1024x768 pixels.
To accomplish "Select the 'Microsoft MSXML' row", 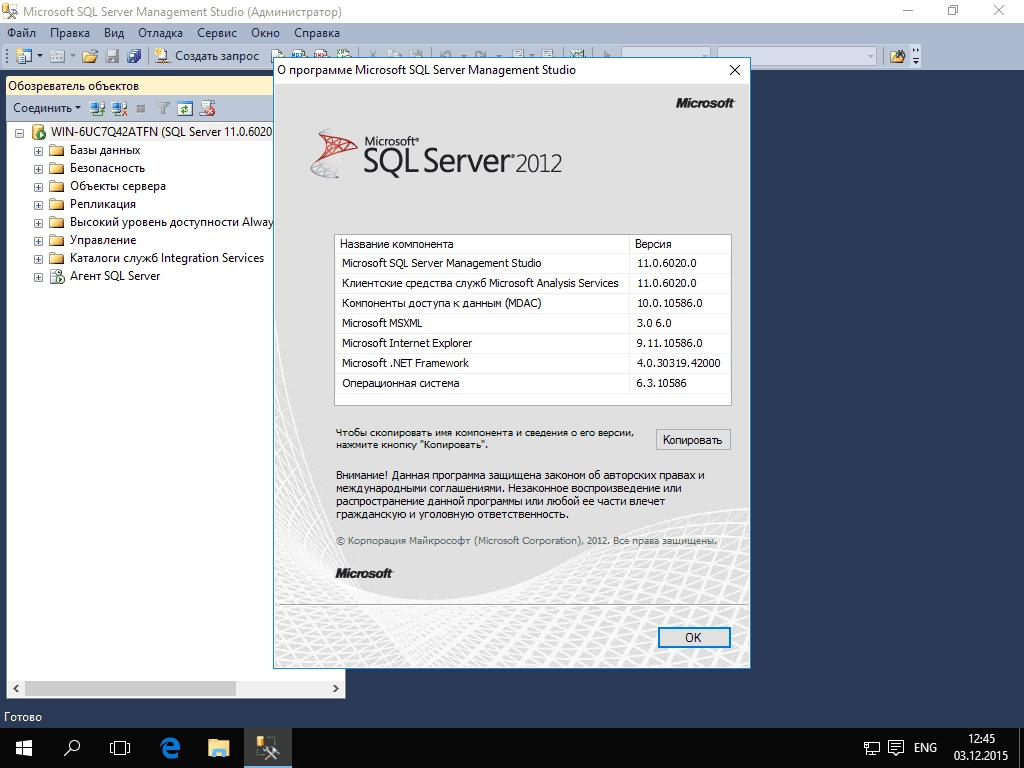I will coord(533,323).
